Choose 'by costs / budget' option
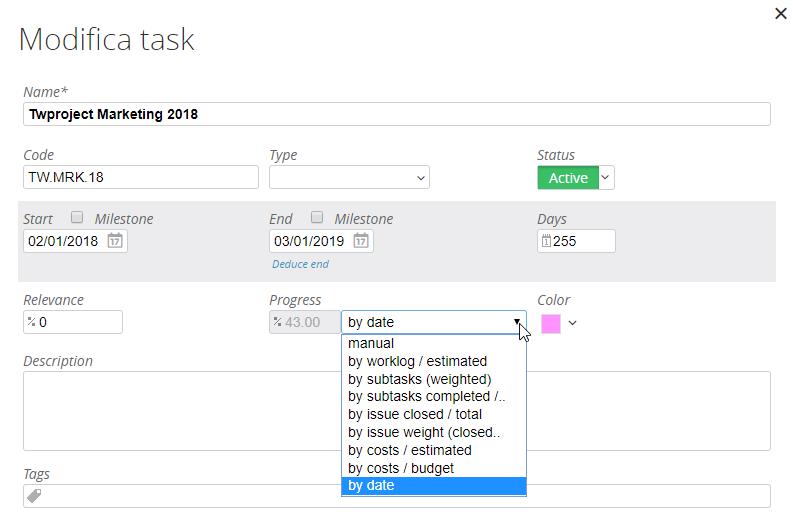The width and height of the screenshot is (793, 522). 400,468
